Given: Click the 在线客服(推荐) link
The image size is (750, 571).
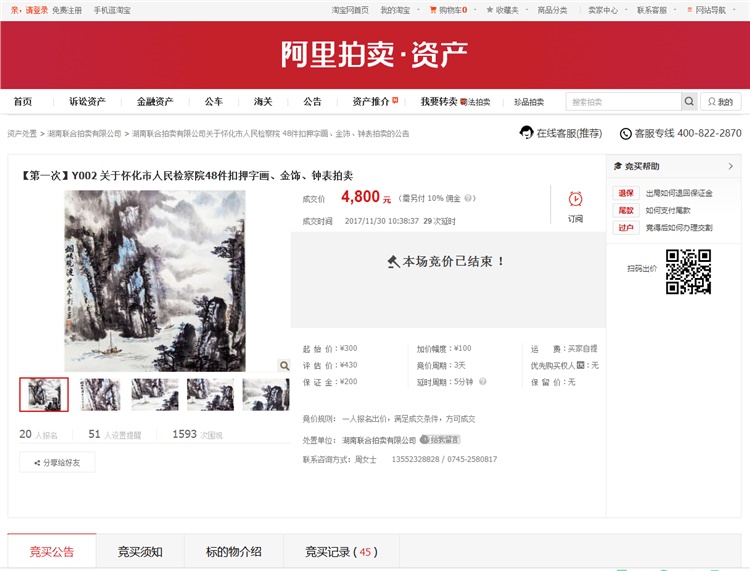Looking at the screenshot, I should (x=569, y=133).
